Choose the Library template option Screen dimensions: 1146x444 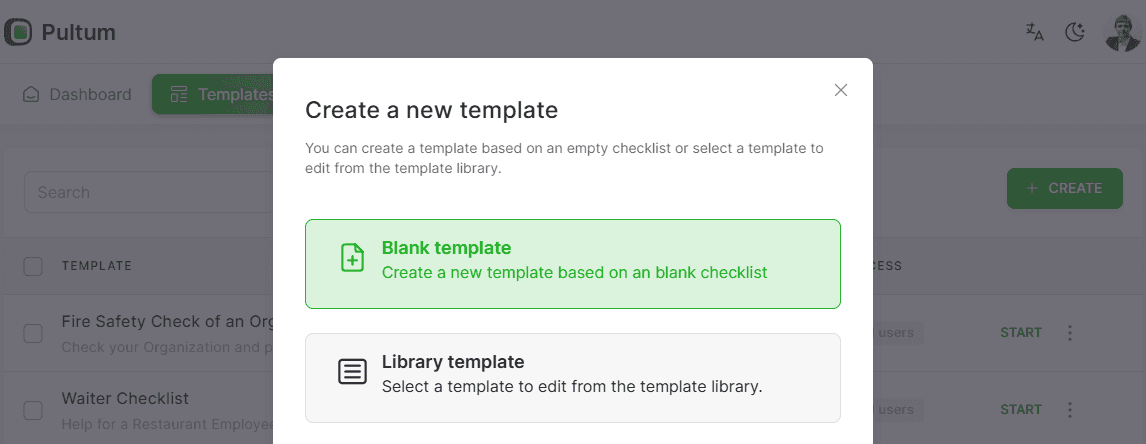click(x=572, y=378)
